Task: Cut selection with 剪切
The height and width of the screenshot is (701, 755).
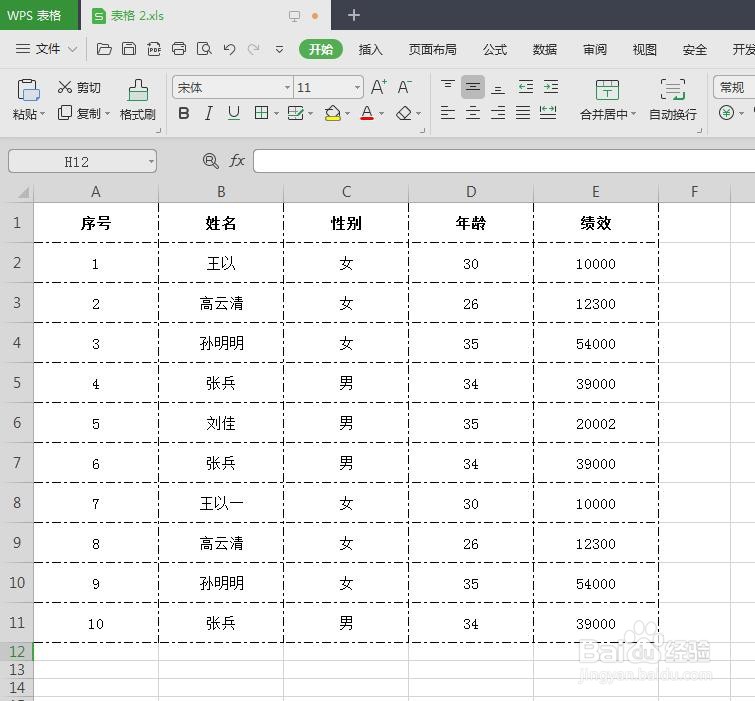Action: click(x=79, y=87)
